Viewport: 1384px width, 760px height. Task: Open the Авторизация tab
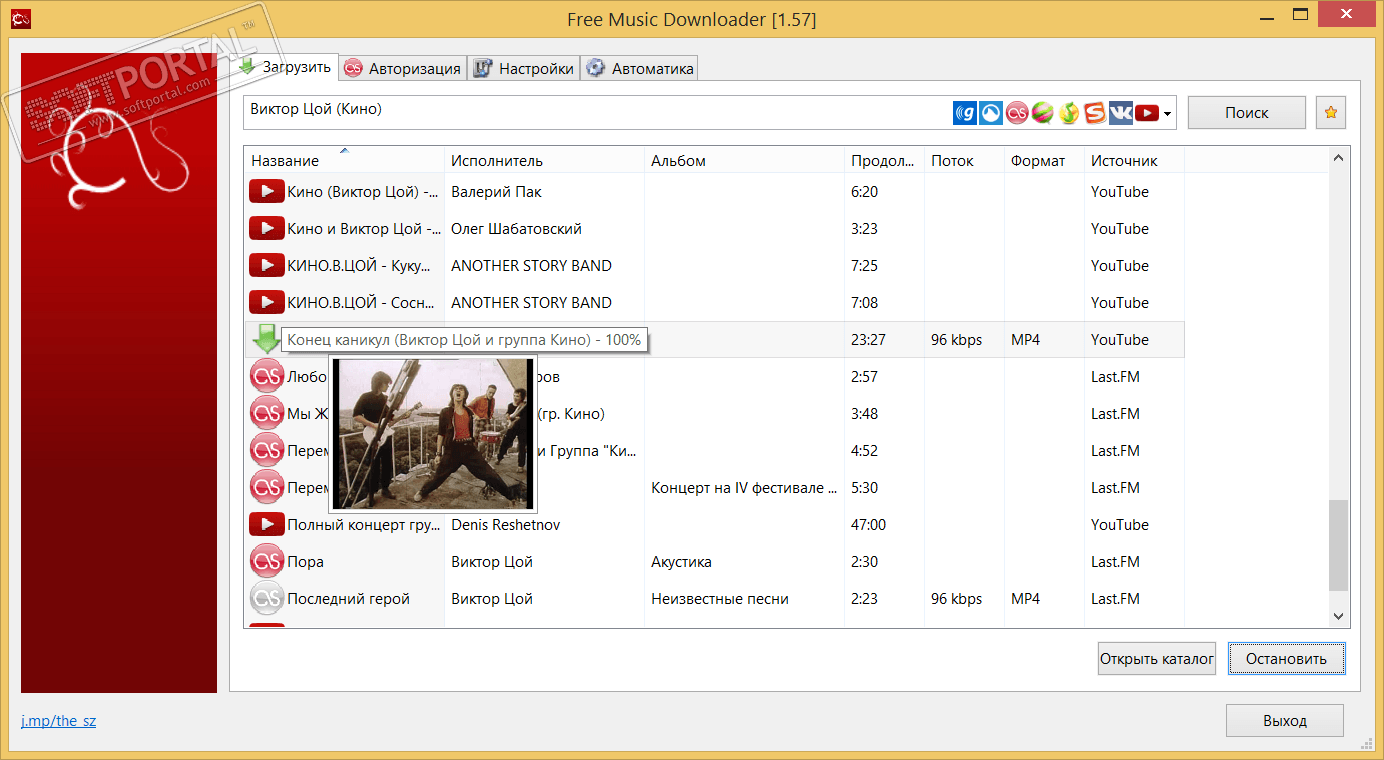[402, 68]
